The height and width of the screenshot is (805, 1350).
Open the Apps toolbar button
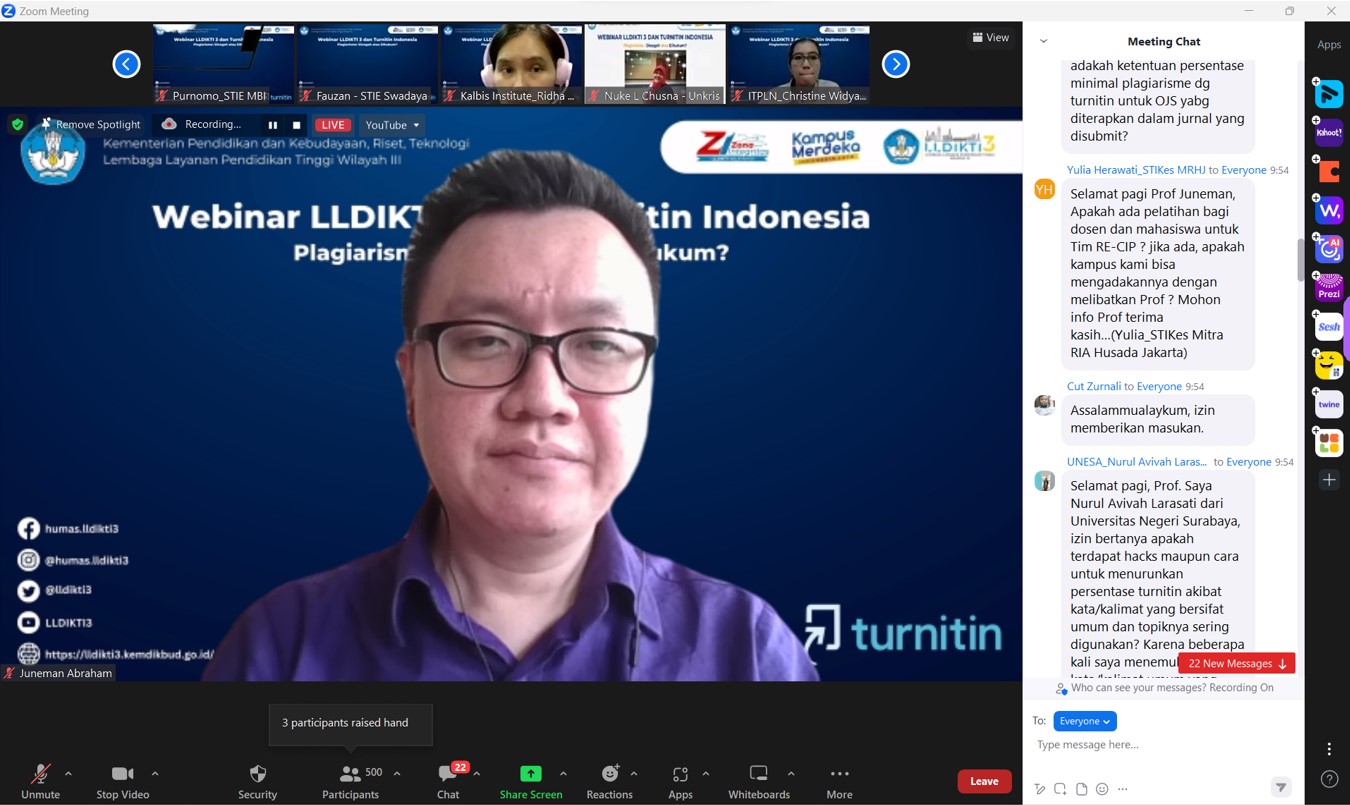coord(680,781)
